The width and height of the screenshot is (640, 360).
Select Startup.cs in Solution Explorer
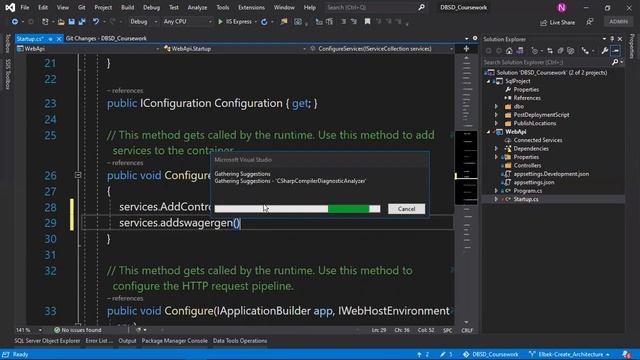pos(526,199)
